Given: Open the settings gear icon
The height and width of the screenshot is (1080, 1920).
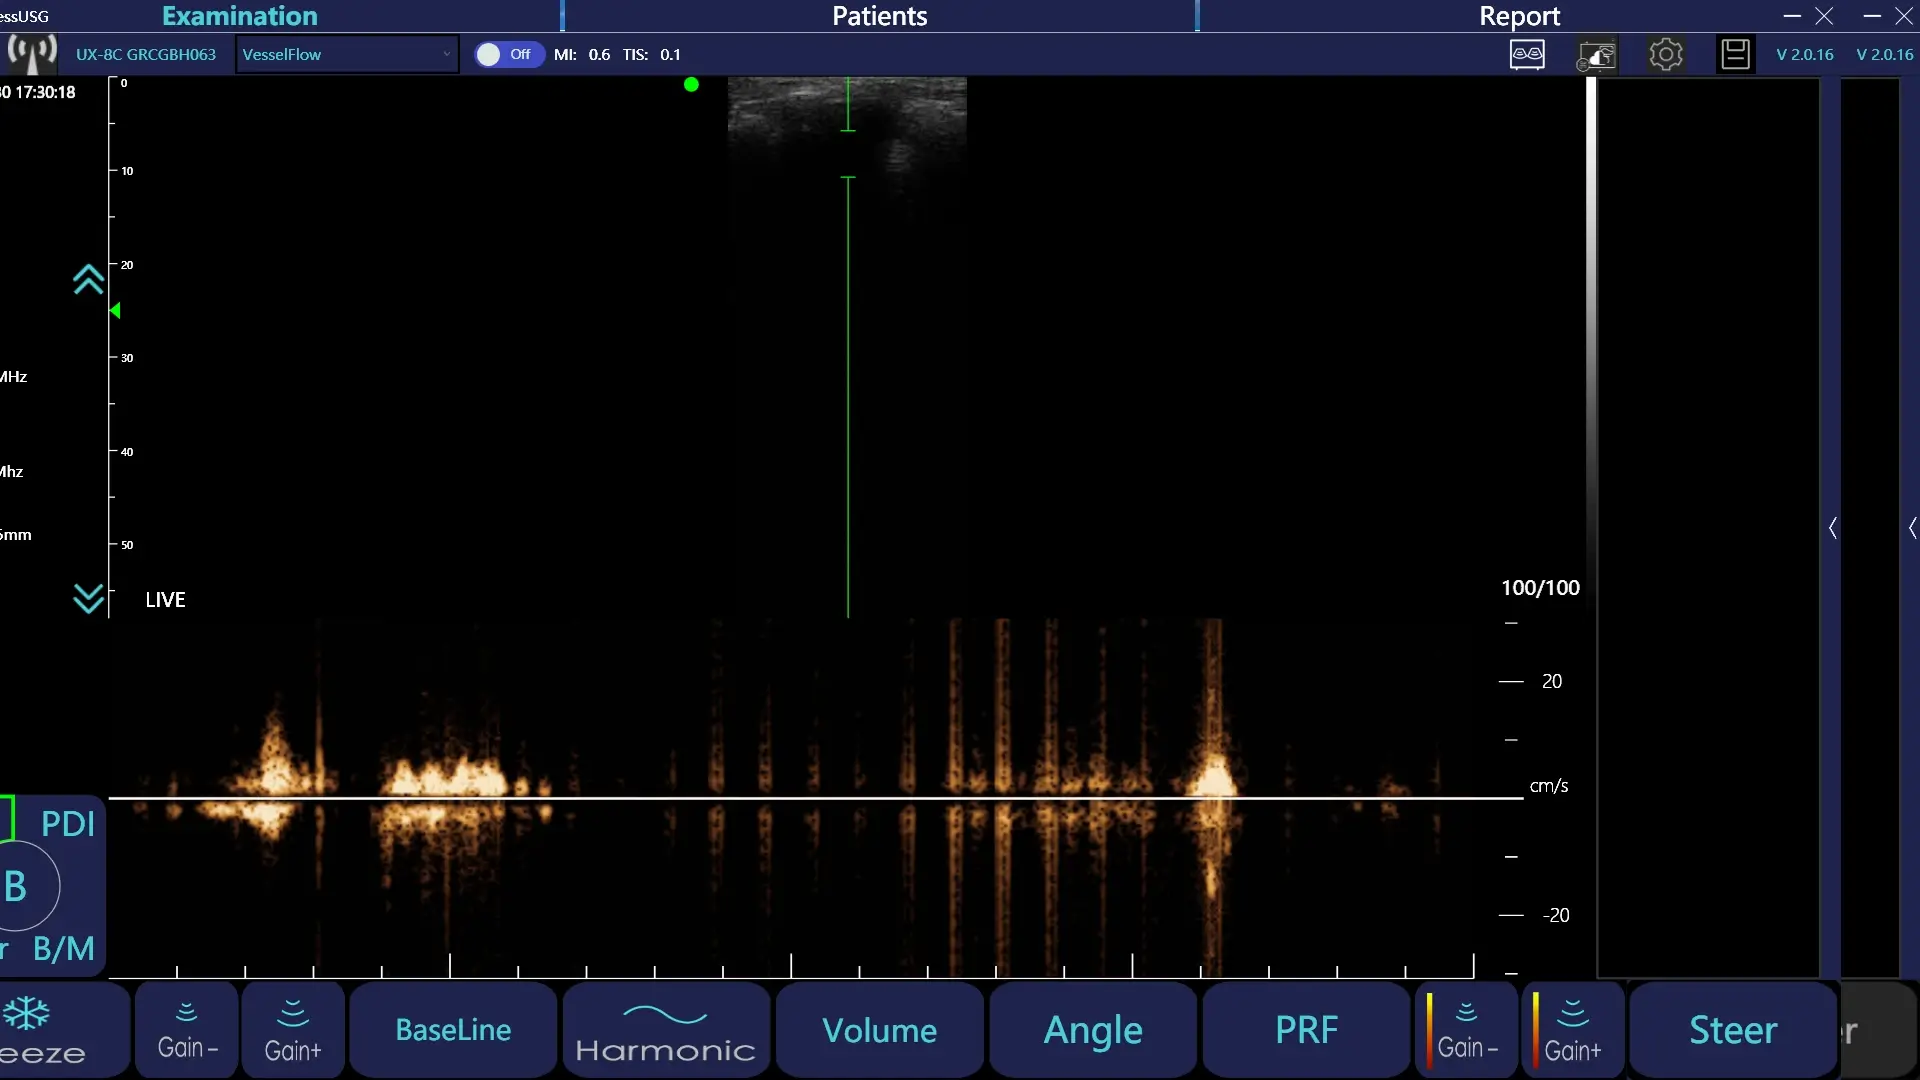Looking at the screenshot, I should (1665, 54).
